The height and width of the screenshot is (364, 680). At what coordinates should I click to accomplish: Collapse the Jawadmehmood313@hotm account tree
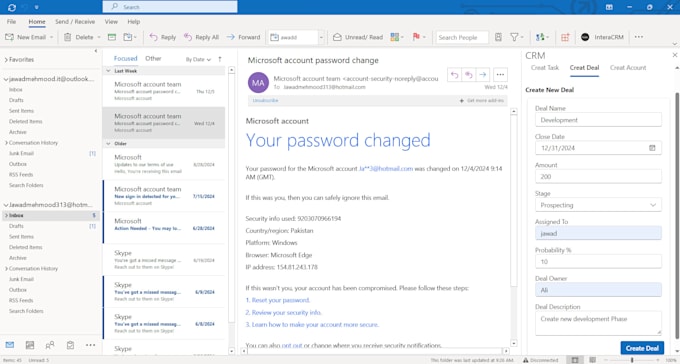tap(6, 205)
